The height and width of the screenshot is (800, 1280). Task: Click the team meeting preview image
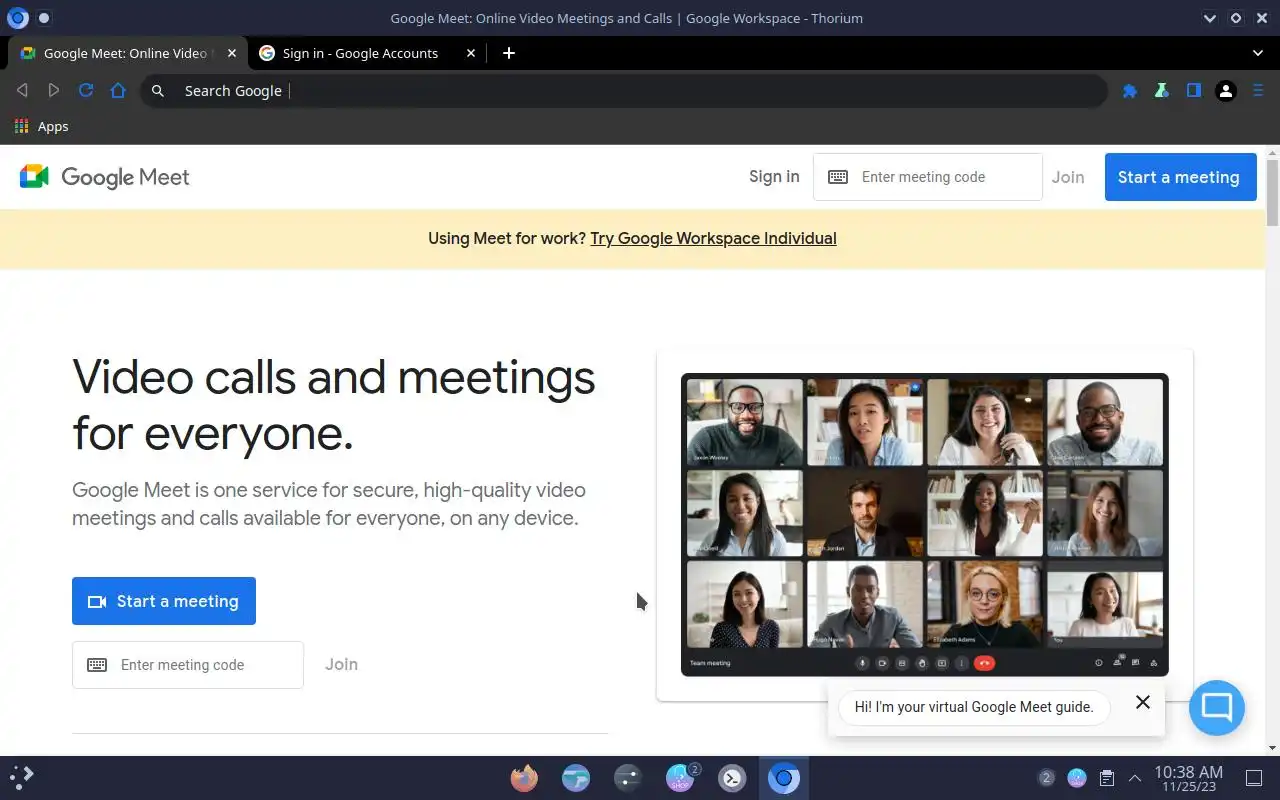coord(925,525)
